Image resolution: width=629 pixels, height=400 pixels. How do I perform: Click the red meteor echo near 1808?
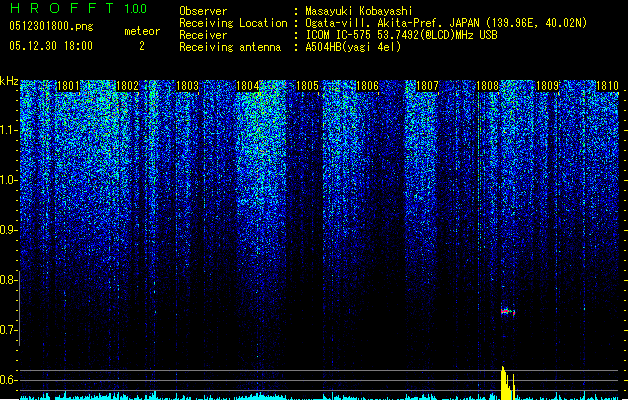click(x=507, y=311)
